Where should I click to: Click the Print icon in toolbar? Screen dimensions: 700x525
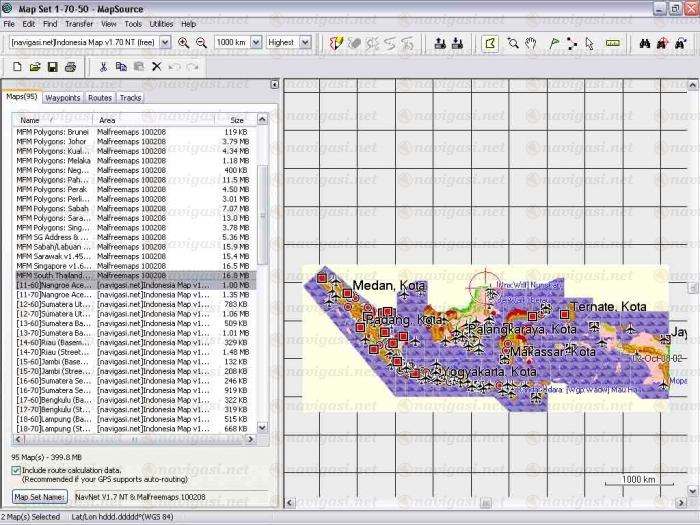point(71,67)
